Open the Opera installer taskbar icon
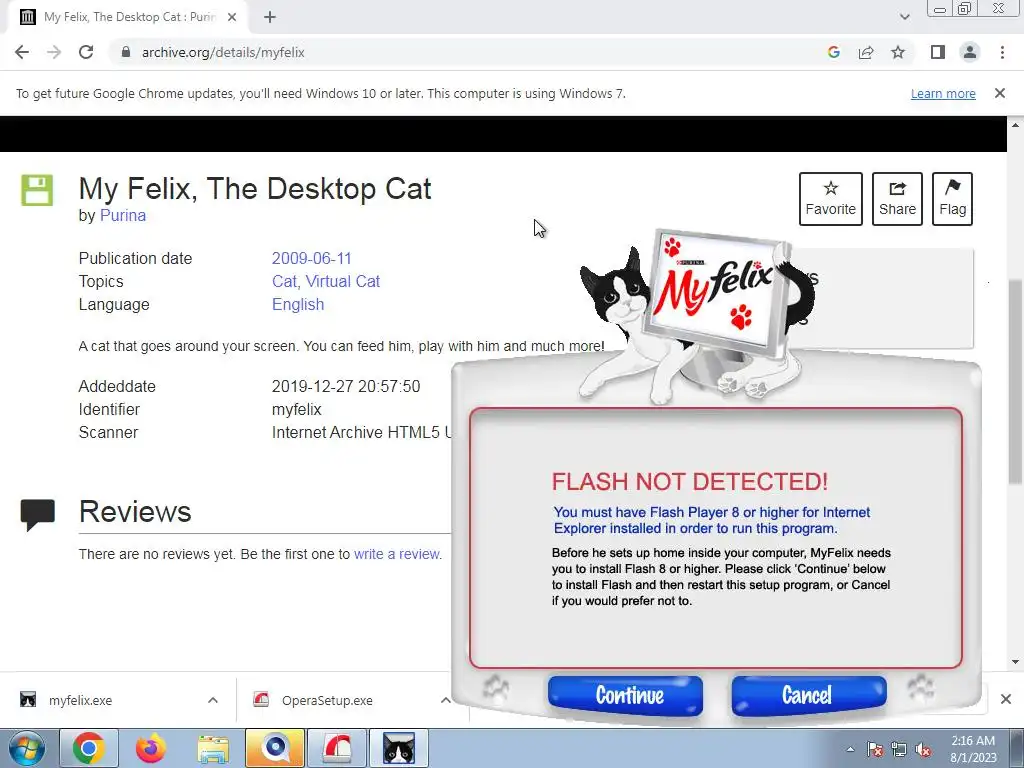 [337, 748]
